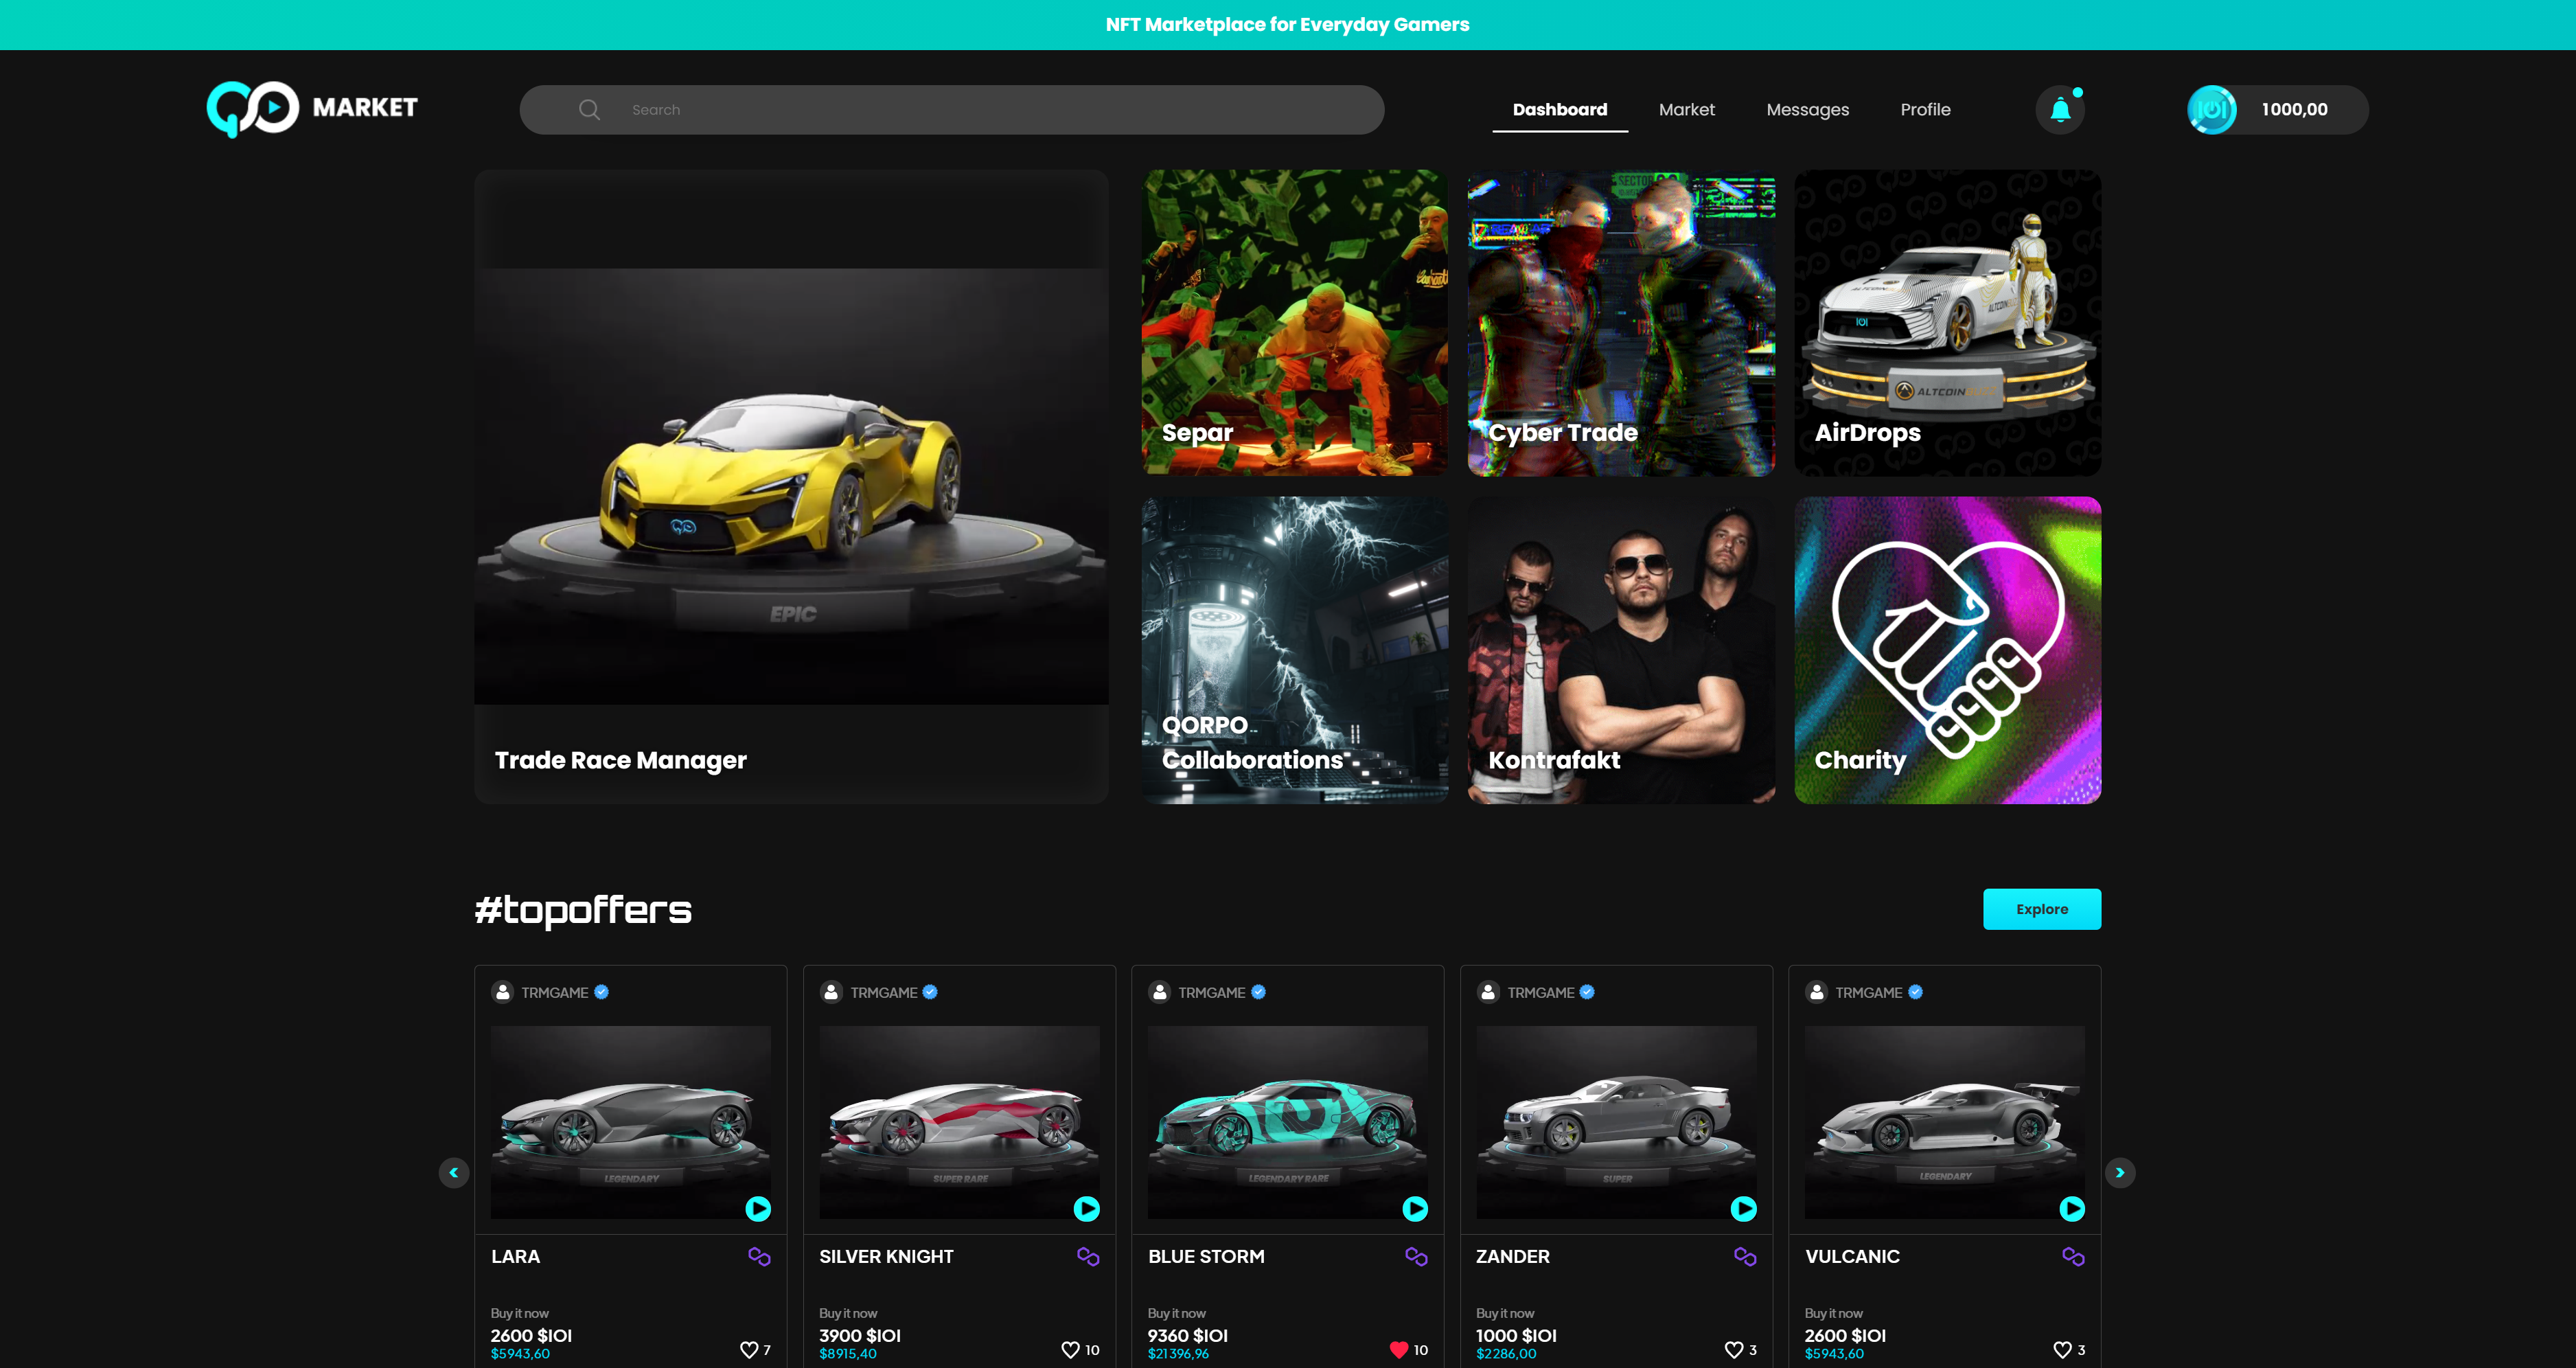Go to the Profile page
The image size is (2576, 1368).
(x=1925, y=110)
